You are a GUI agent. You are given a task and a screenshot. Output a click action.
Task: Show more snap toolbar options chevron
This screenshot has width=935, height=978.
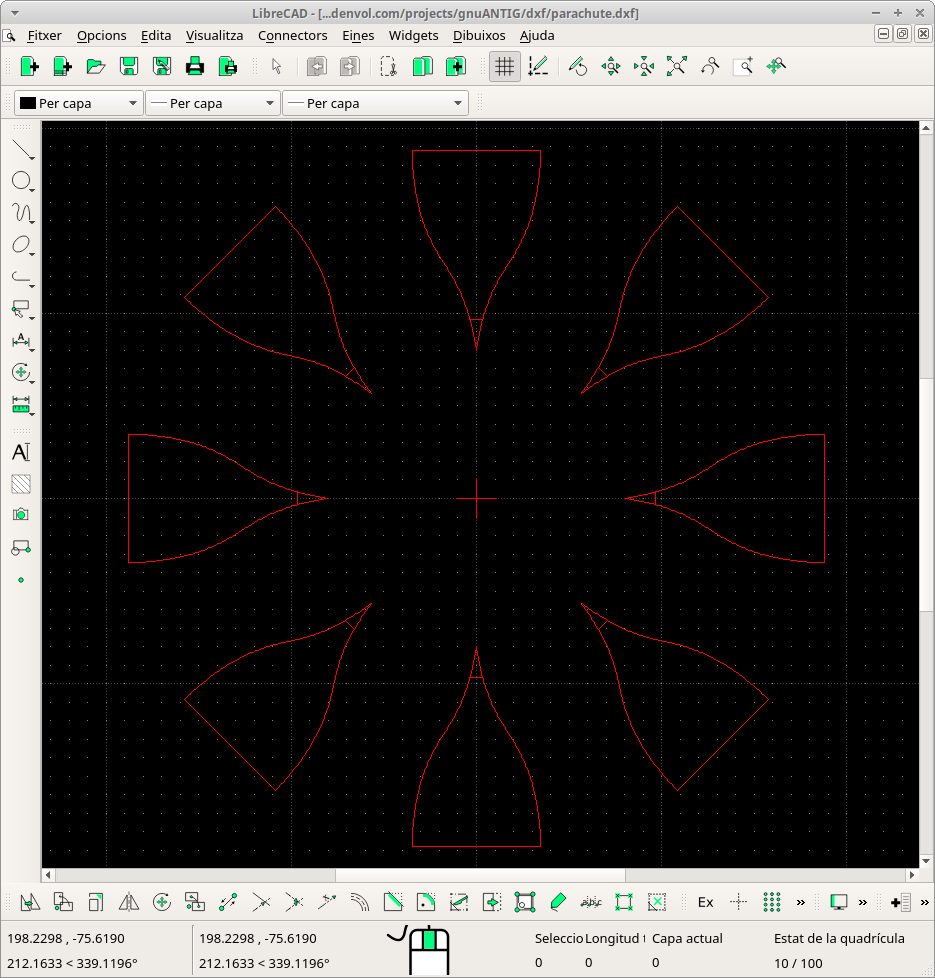click(x=801, y=902)
